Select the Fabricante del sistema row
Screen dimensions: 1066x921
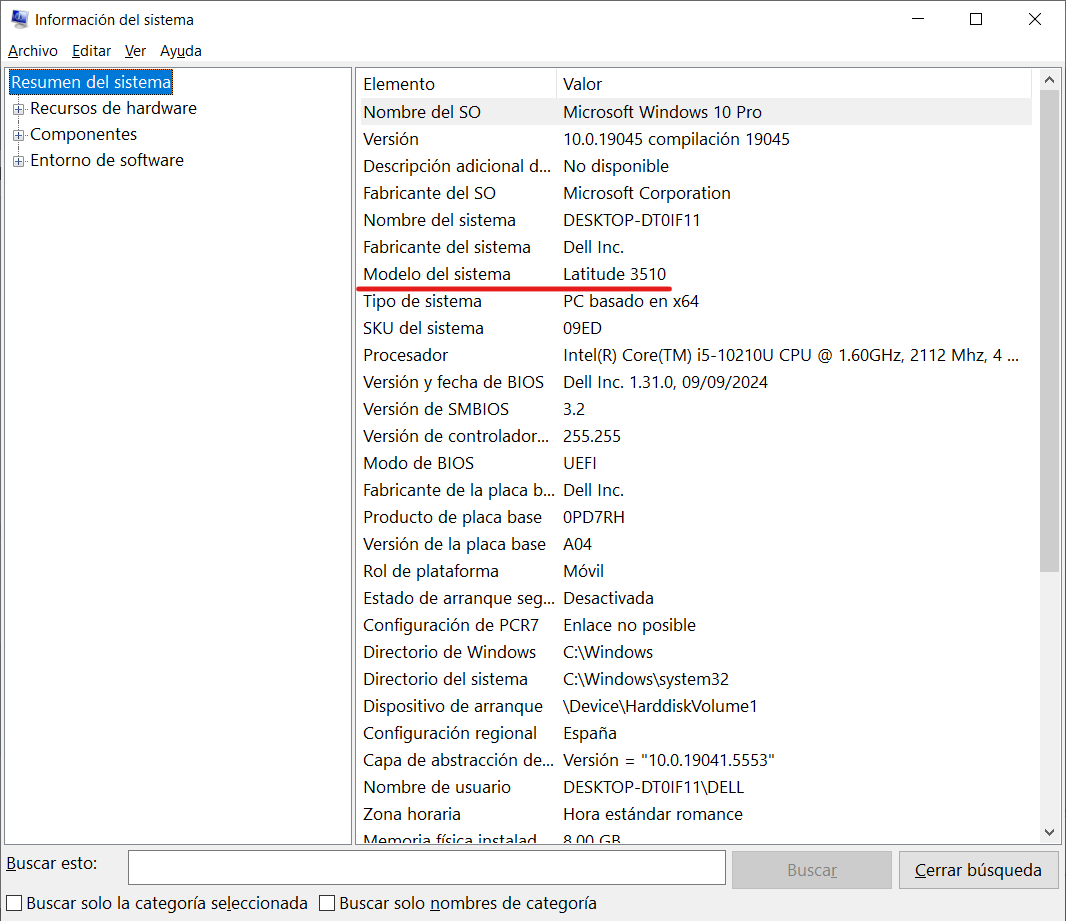695,247
